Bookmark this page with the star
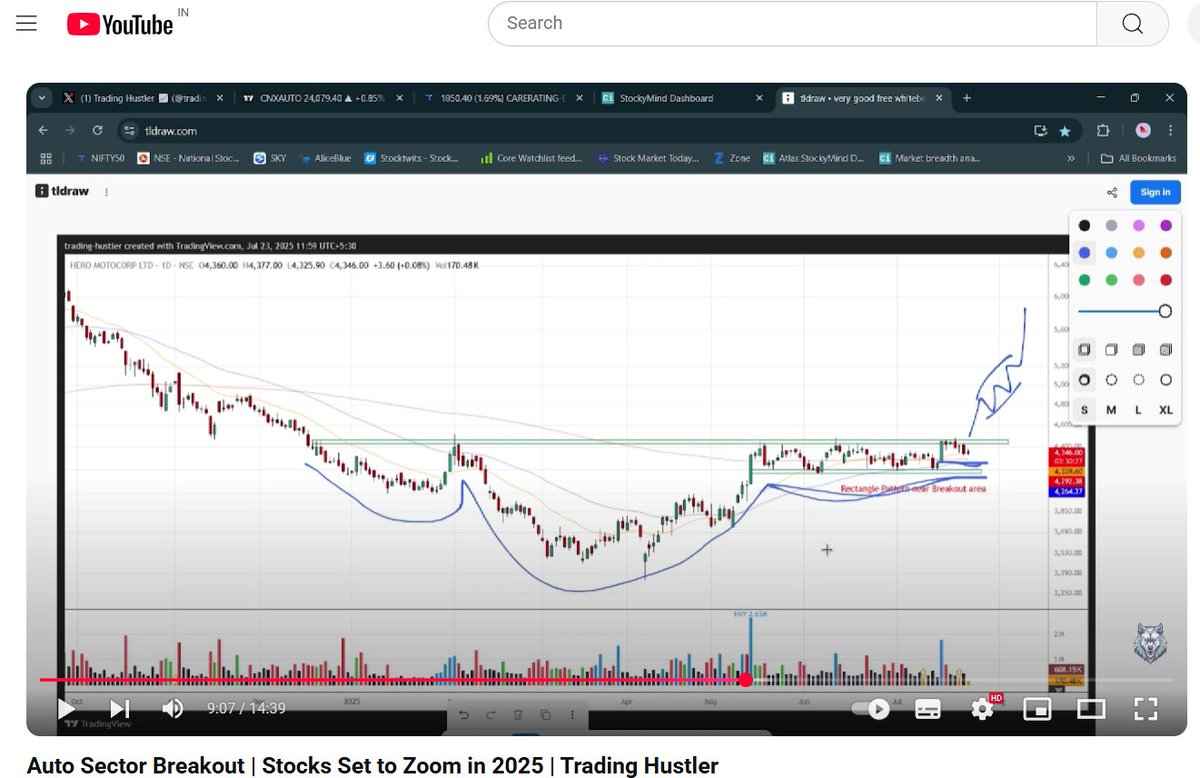The width and height of the screenshot is (1200, 778). (1065, 131)
